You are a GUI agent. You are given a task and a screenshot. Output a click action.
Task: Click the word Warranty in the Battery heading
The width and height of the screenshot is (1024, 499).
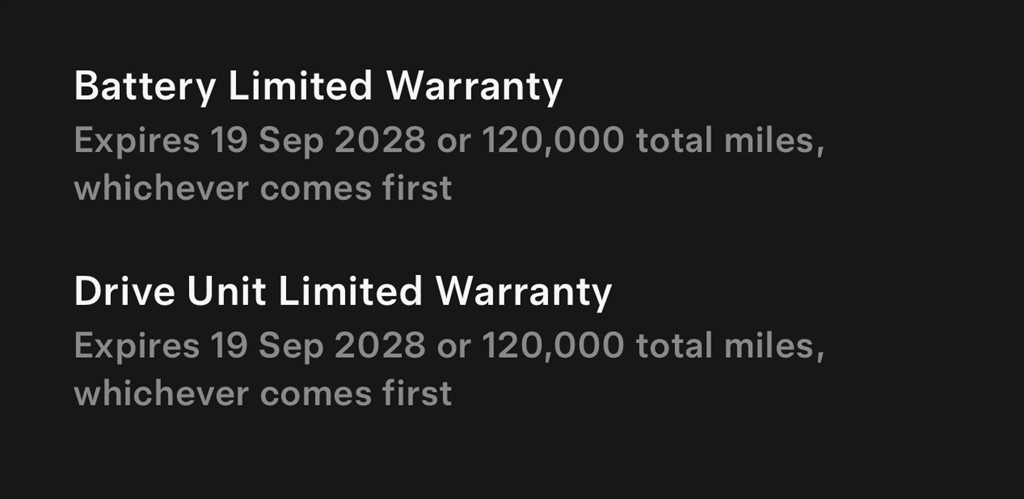(x=474, y=88)
